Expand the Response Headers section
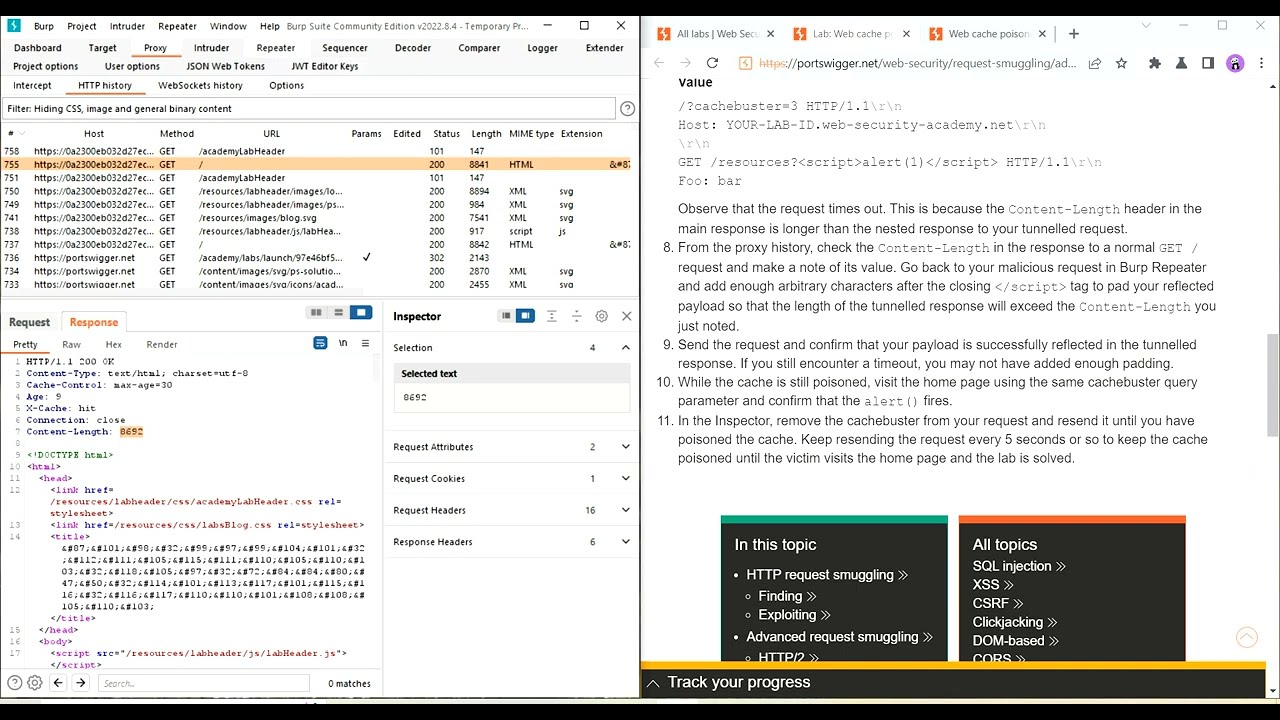This screenshot has height=720, width=1280. tap(626, 542)
